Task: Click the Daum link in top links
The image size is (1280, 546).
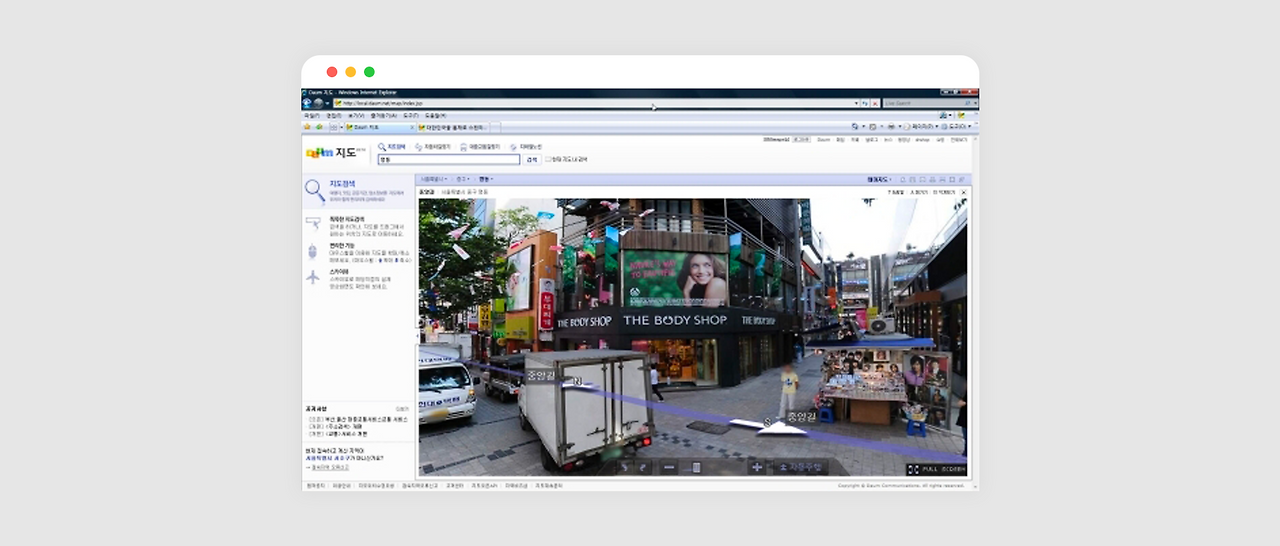Action: point(824,140)
